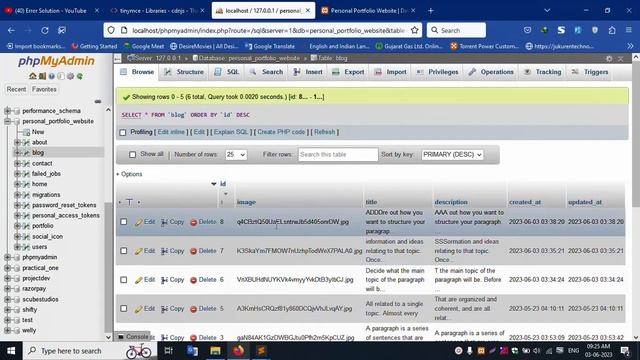The image size is (640, 360).
Task: Show more bookmarks chevron
Action: click(631, 46)
